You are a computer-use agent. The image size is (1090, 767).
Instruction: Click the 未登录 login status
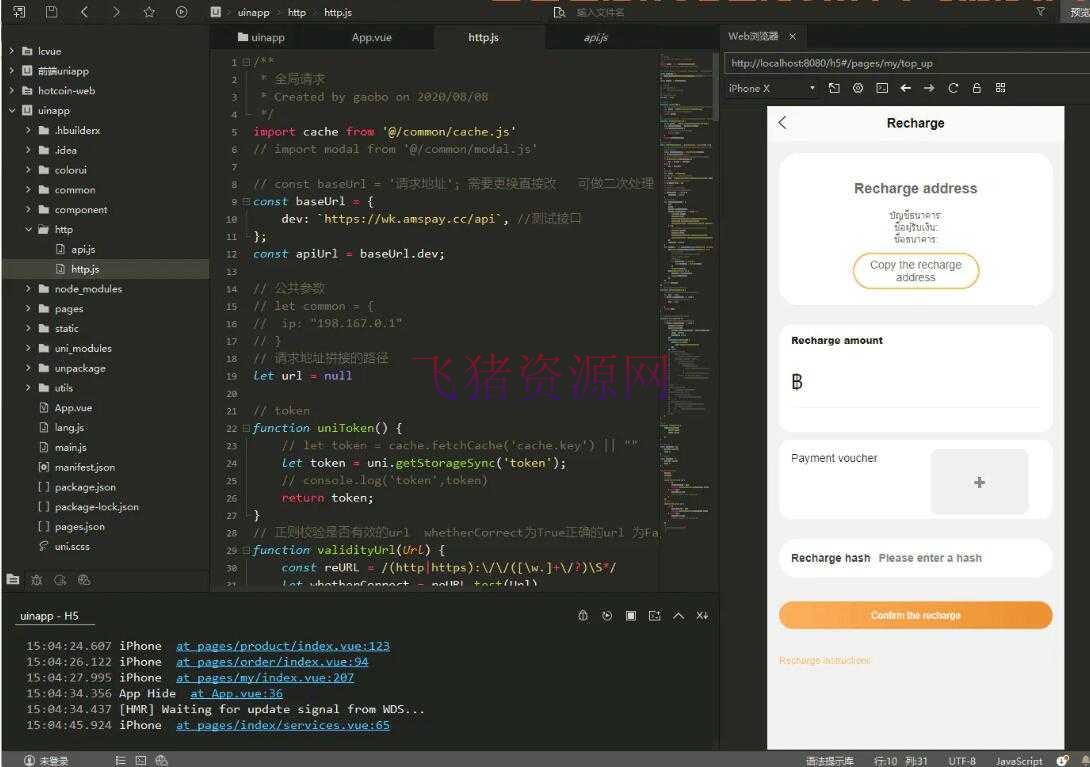pyautogui.click(x=47, y=761)
